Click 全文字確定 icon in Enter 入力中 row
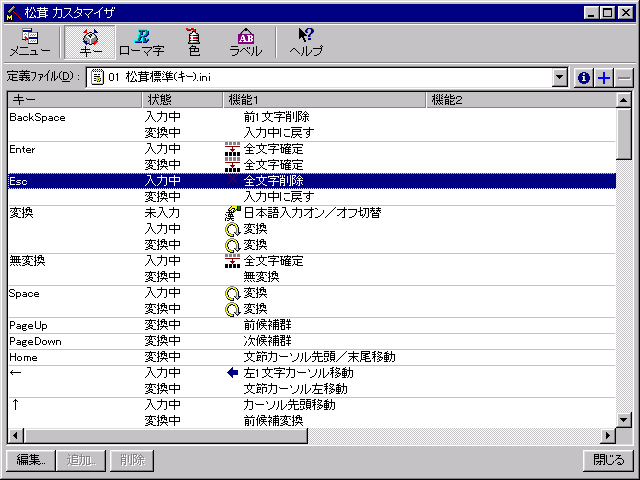Image resolution: width=640 pixels, height=480 pixels. coord(232,149)
